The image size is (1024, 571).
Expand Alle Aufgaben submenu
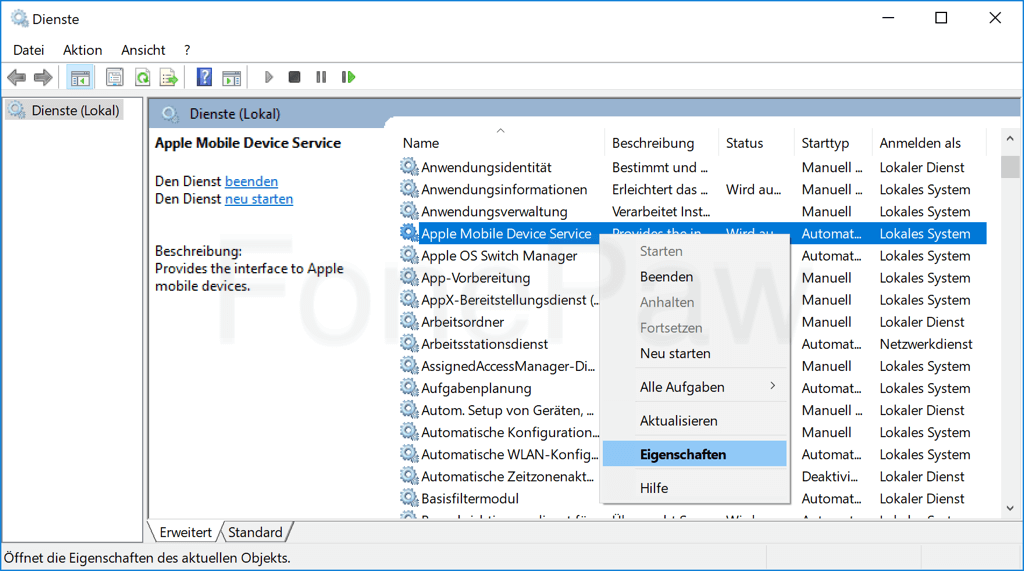click(x=694, y=387)
